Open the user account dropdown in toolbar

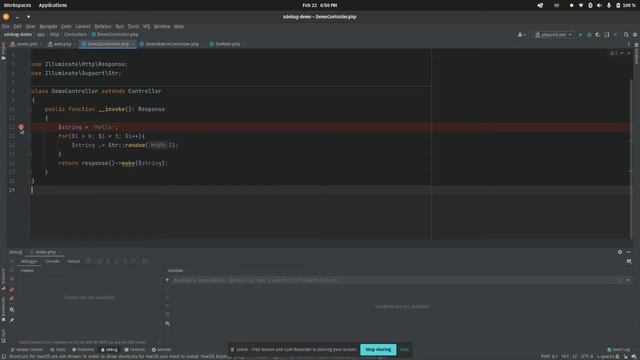(x=521, y=35)
